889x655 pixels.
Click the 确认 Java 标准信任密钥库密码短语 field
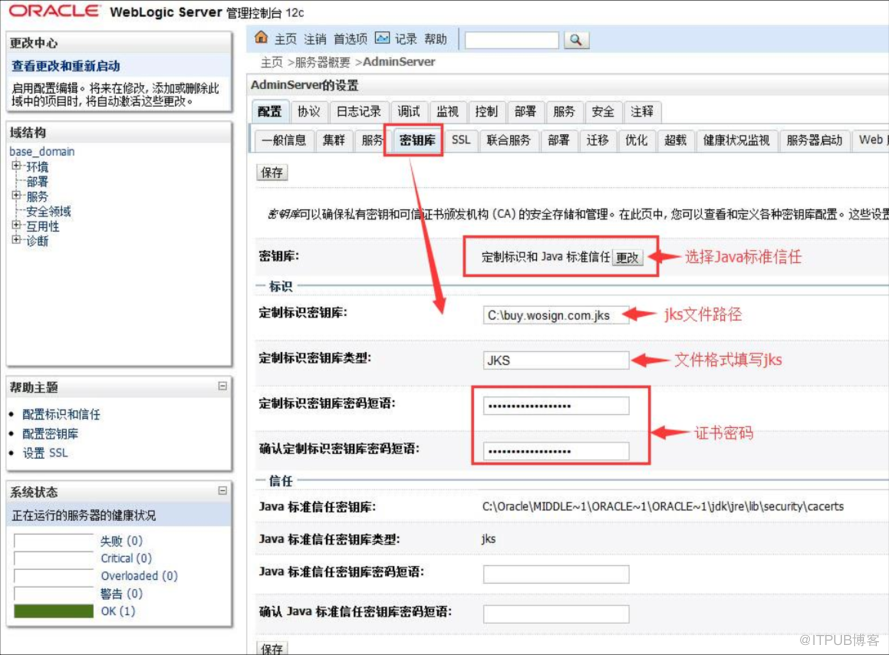(556, 614)
